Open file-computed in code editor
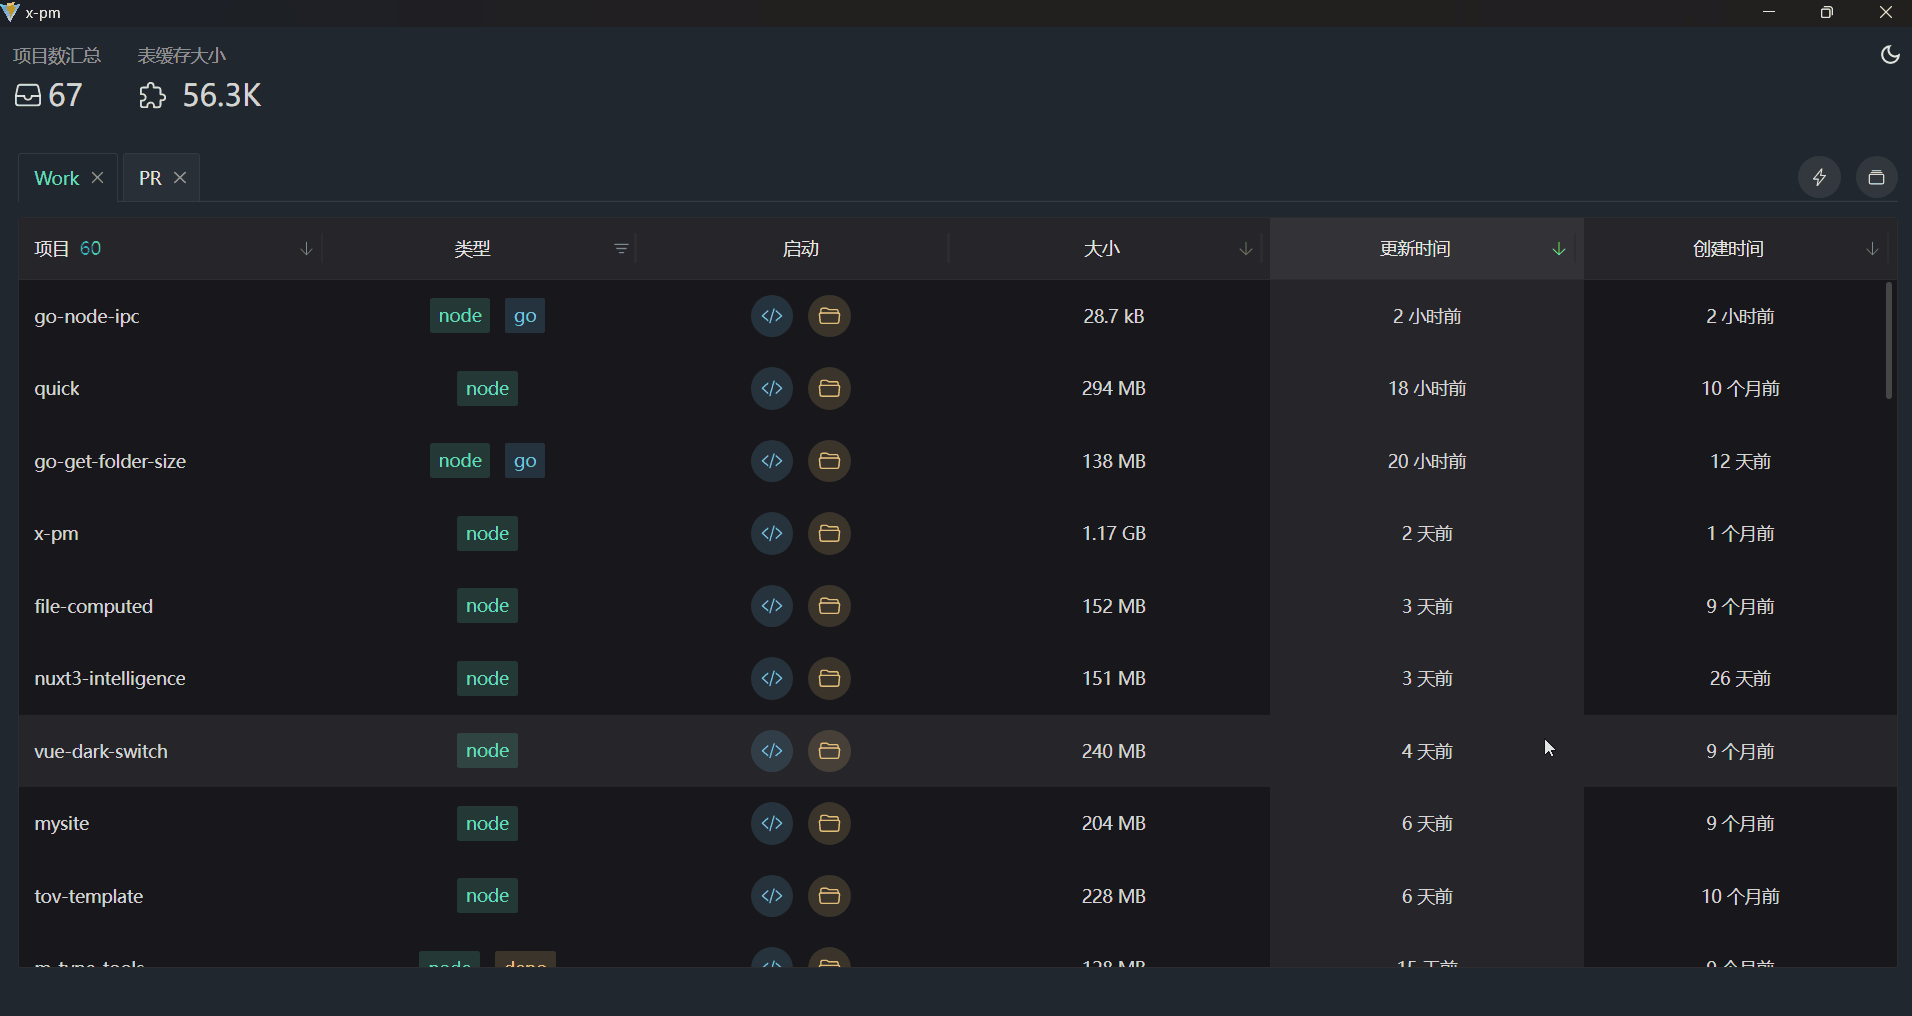This screenshot has width=1912, height=1016. point(771,606)
